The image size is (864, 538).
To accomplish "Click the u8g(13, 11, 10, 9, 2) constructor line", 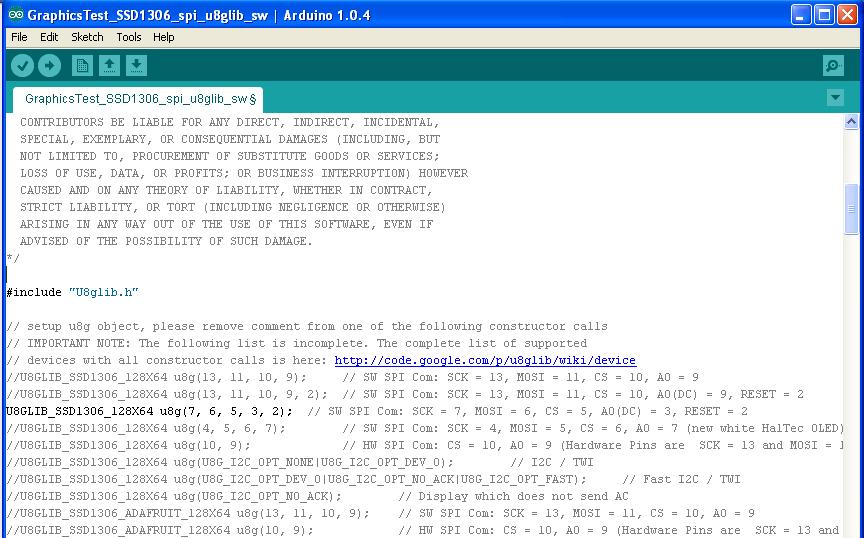I will pyautogui.click(x=405, y=394).
